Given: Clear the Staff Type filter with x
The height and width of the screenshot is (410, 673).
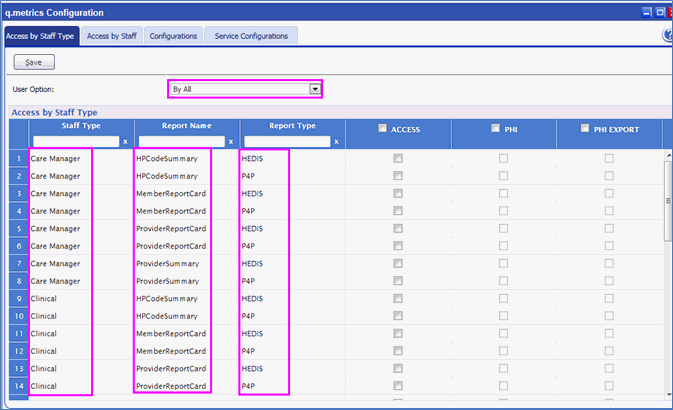Looking at the screenshot, I should tap(125, 142).
